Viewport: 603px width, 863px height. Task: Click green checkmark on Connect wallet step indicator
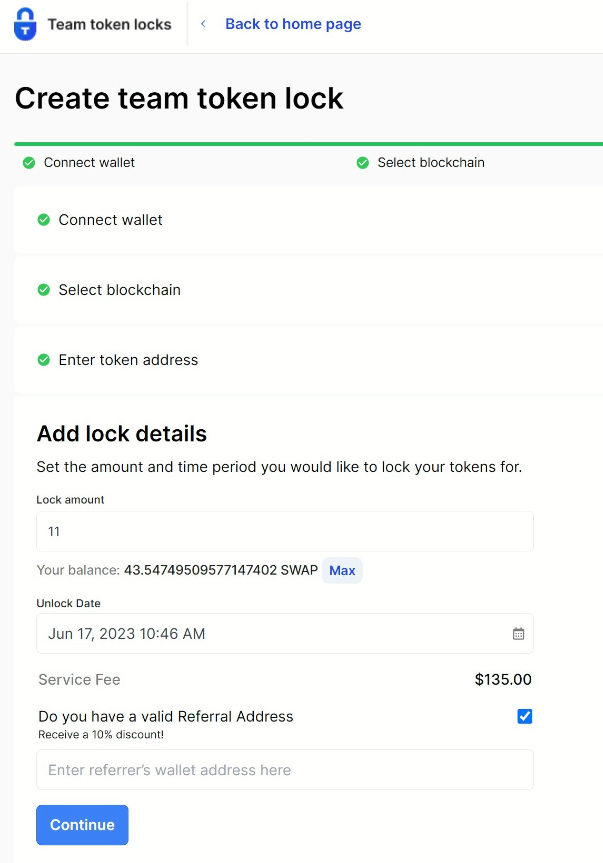click(28, 162)
